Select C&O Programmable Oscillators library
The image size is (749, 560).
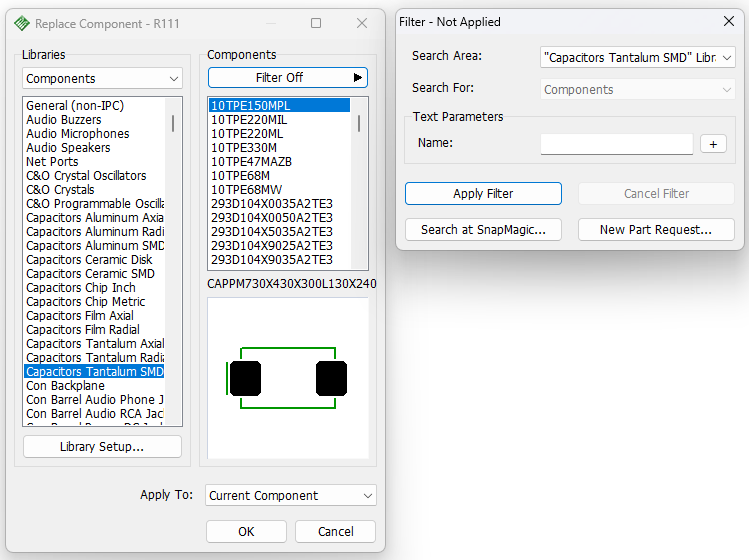[95, 204]
